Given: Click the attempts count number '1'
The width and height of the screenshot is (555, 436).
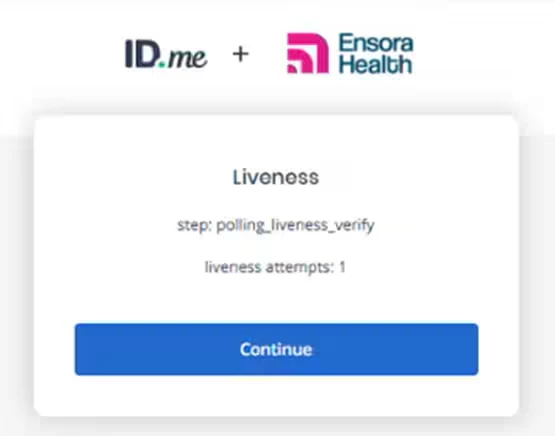Looking at the screenshot, I should point(342,267).
